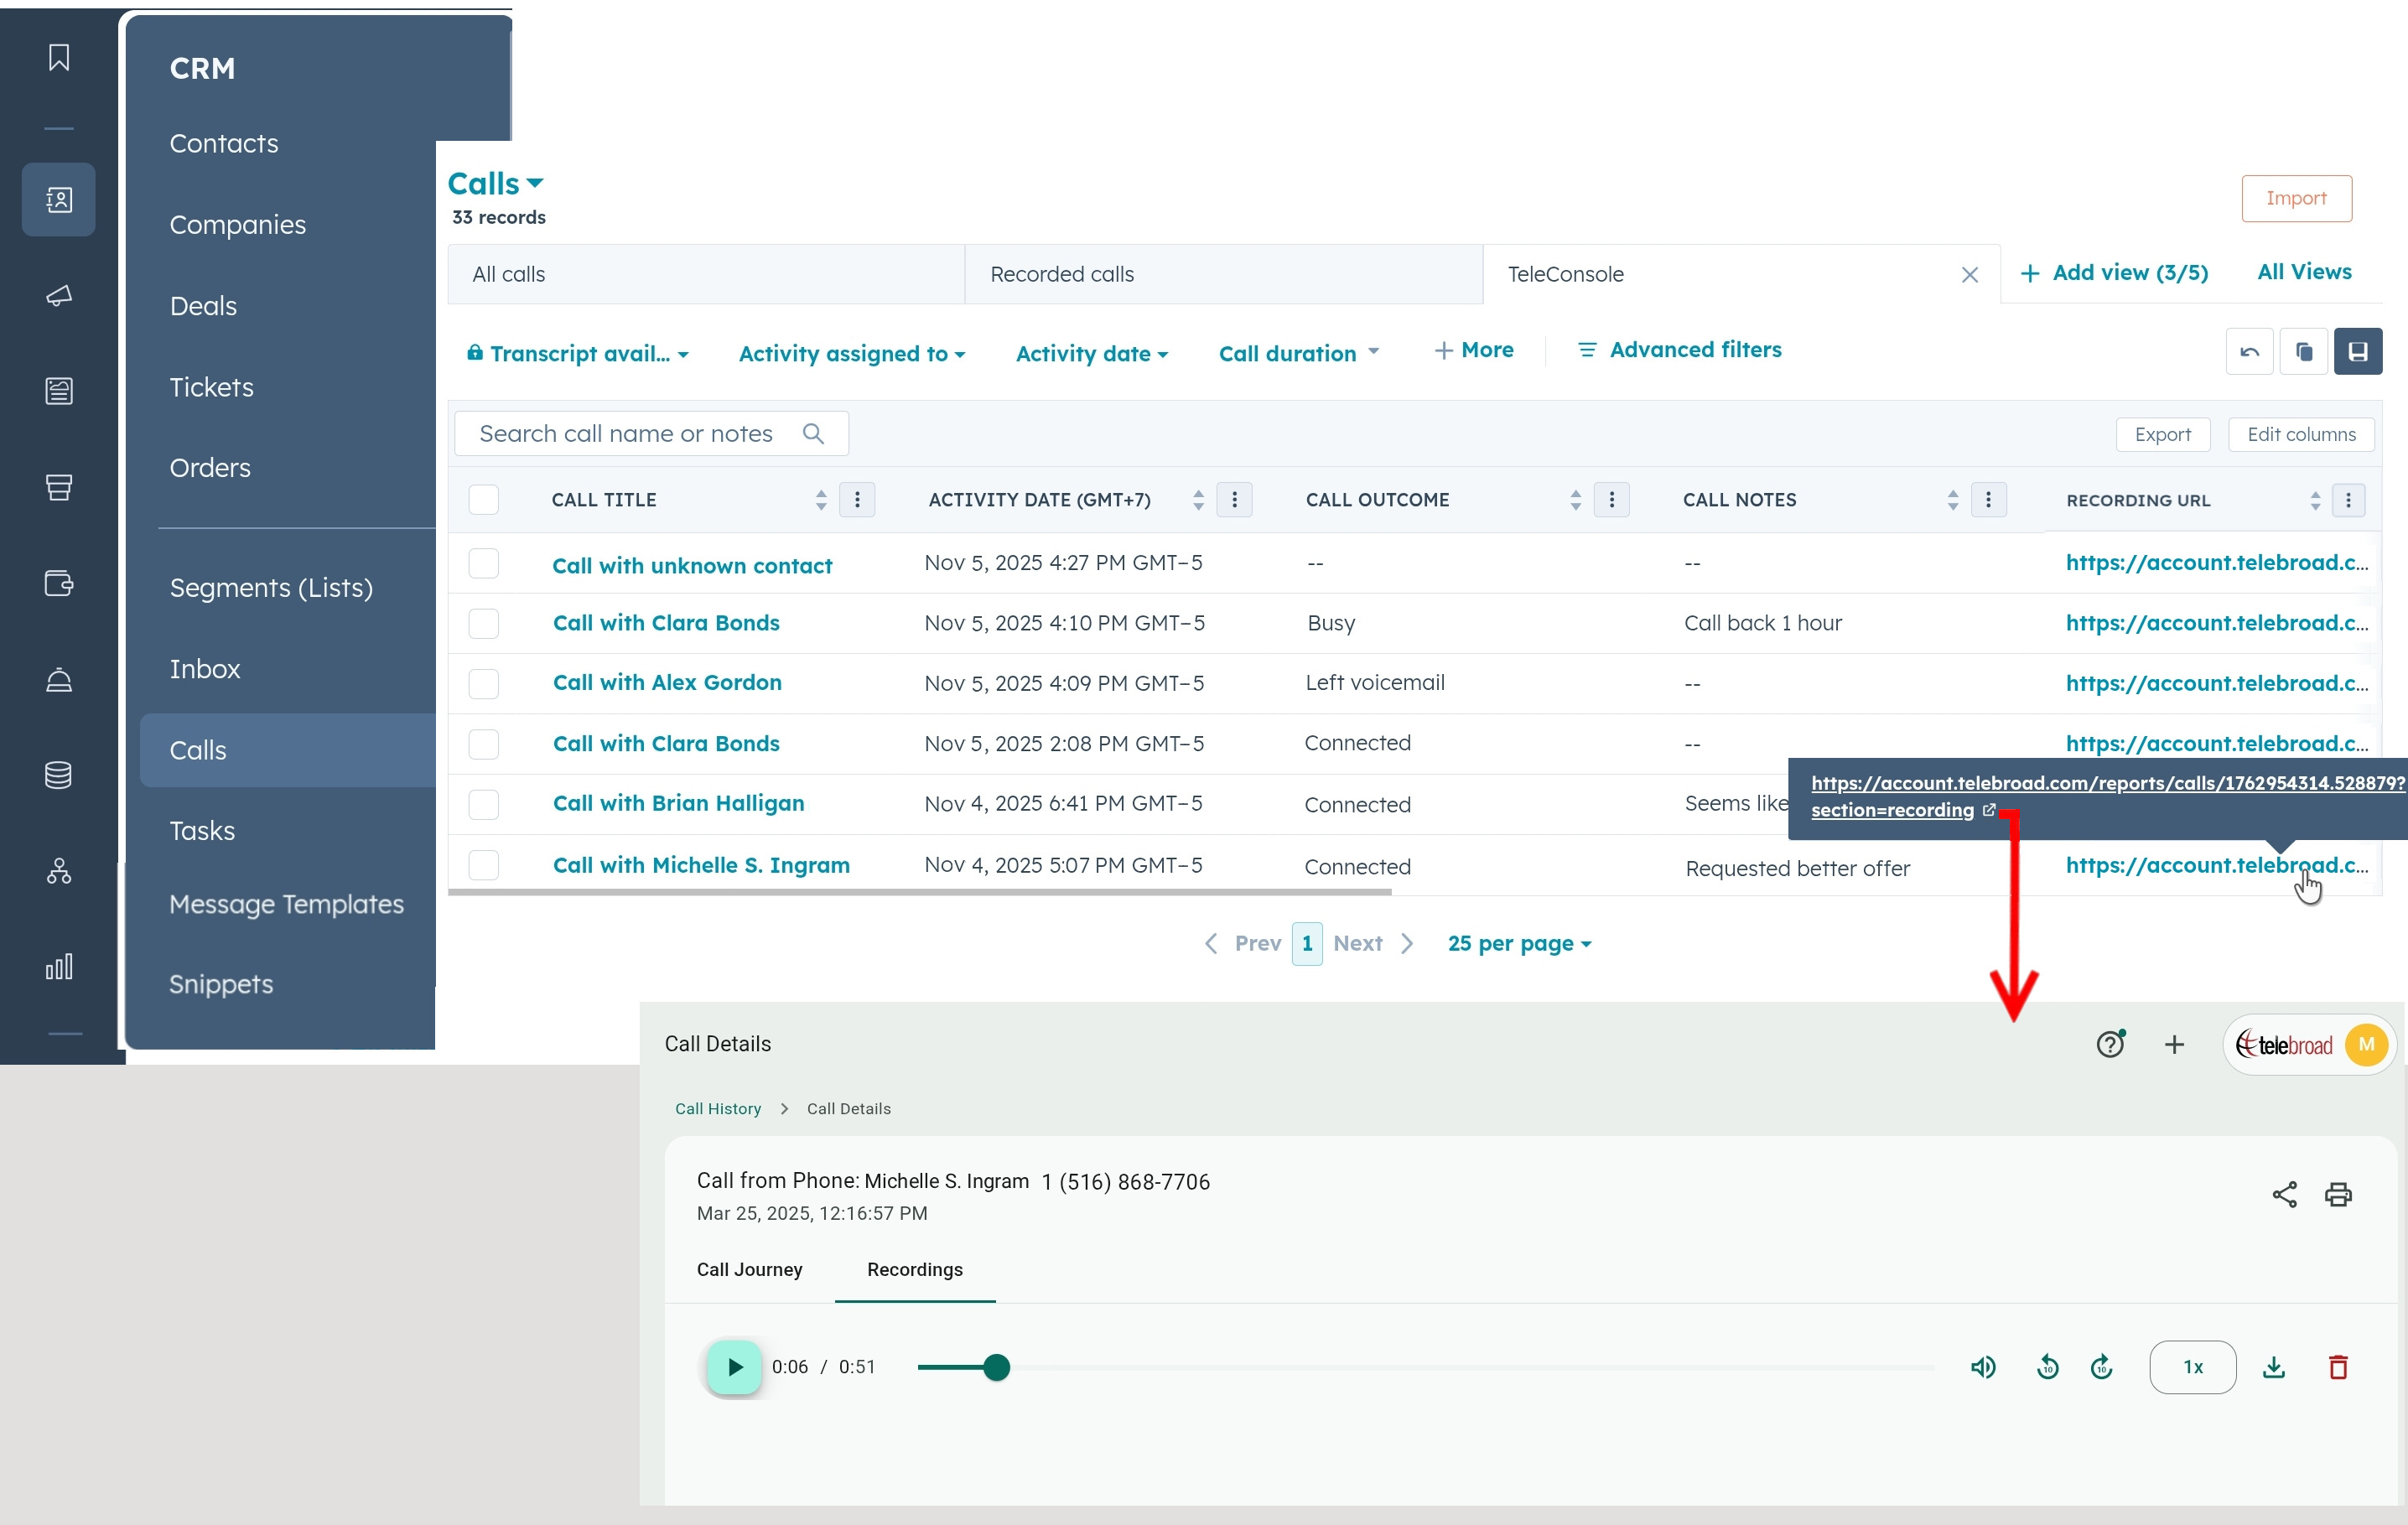Screen dimensions: 2408x1525
Task: Open the 25 per page dropdown
Action: tap(1518, 943)
